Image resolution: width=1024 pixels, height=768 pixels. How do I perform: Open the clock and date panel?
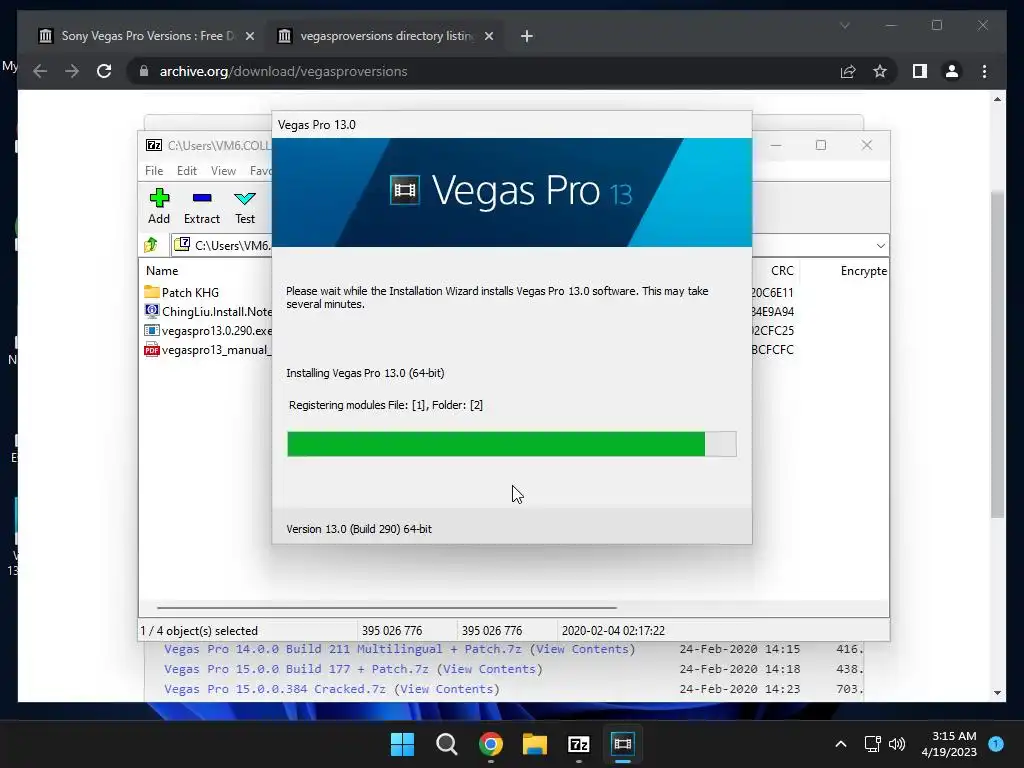pyautogui.click(x=949, y=744)
